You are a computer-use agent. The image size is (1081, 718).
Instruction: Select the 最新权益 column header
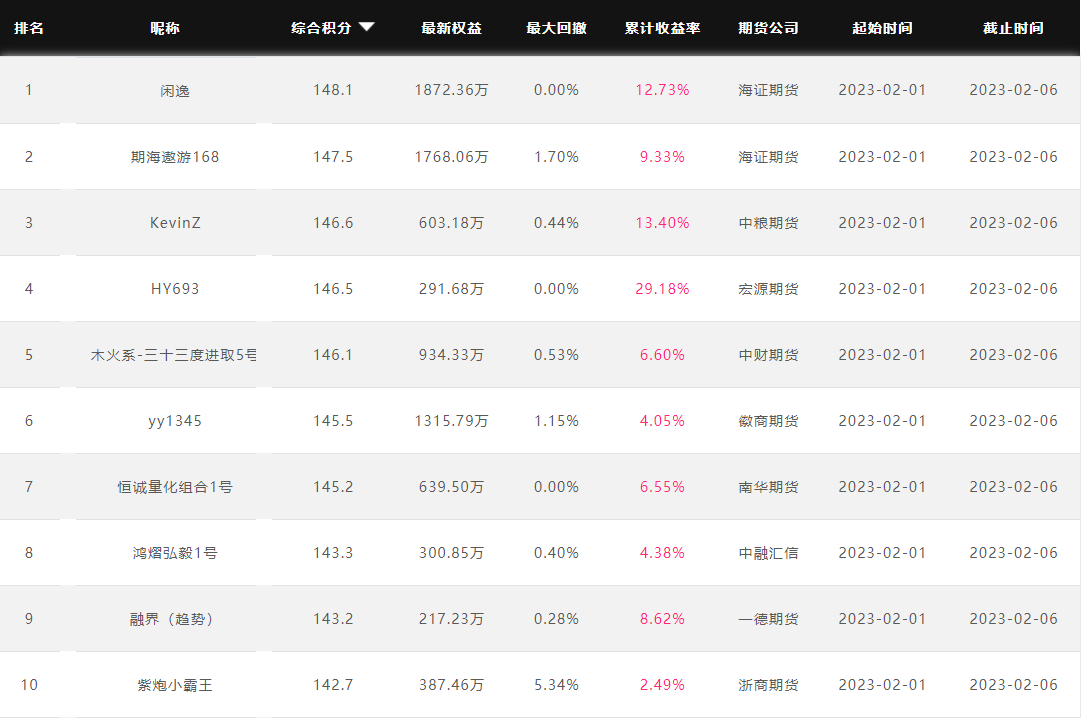[452, 28]
